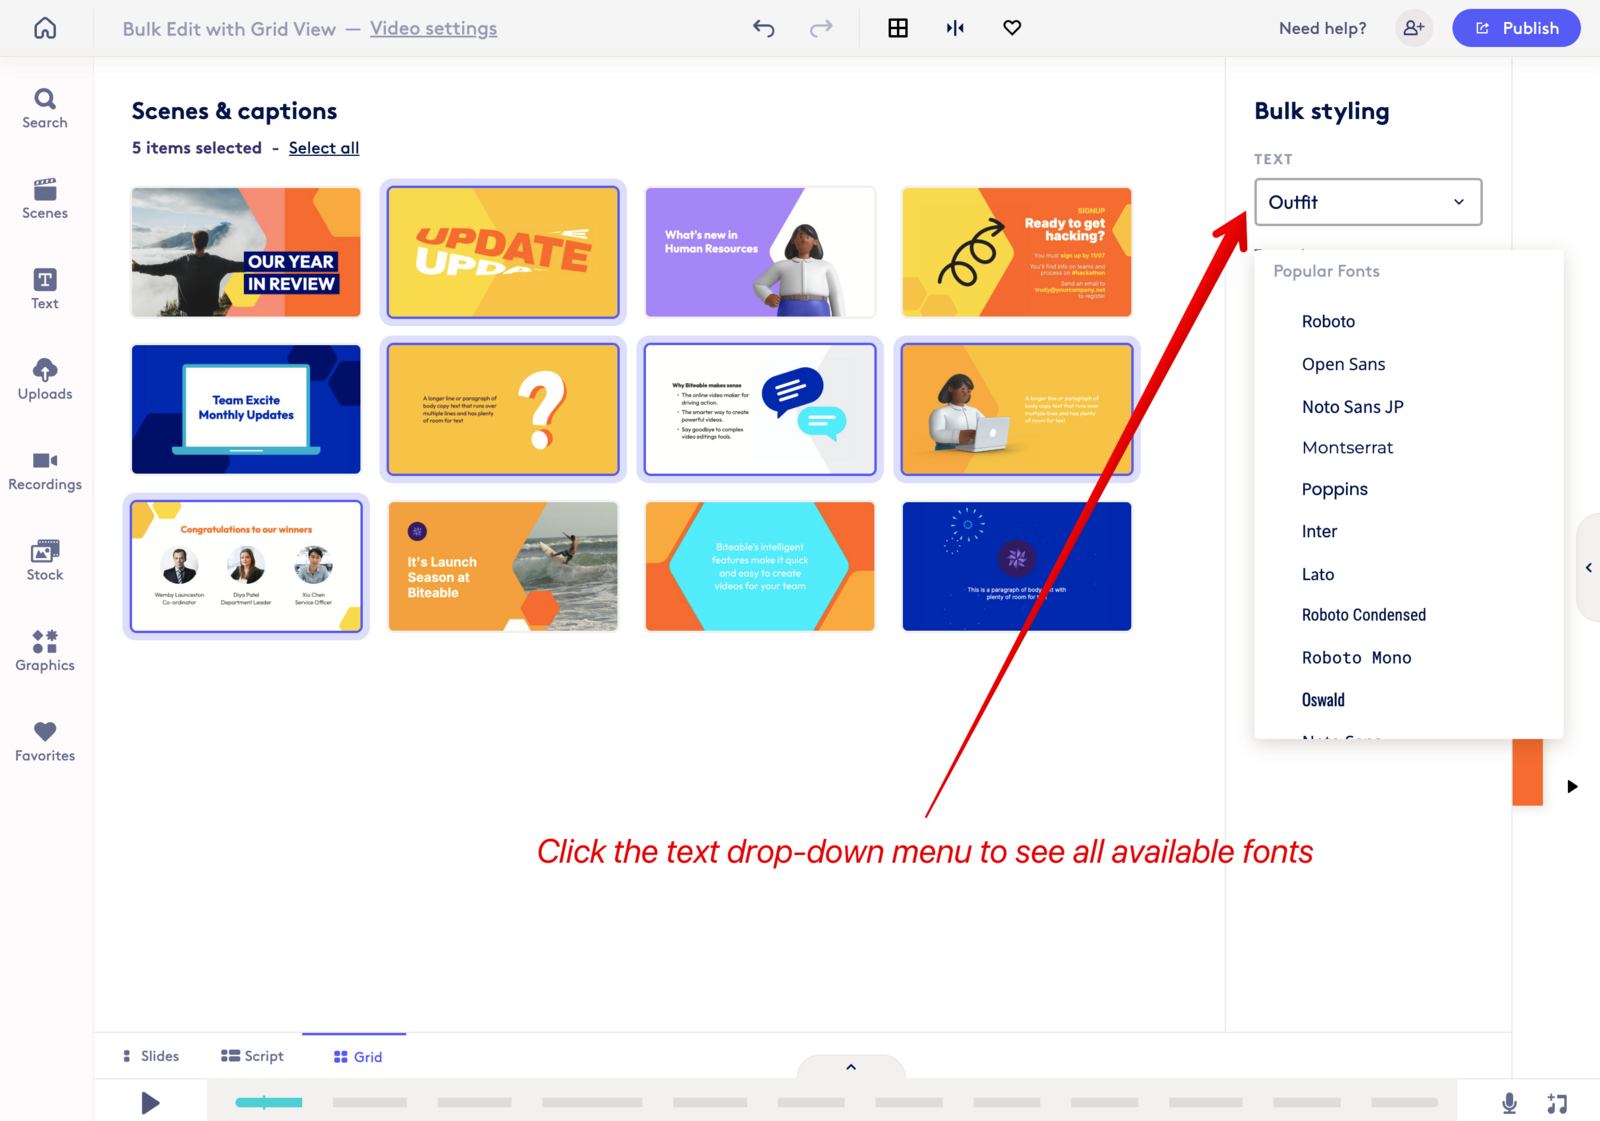This screenshot has height=1121, width=1600.
Task: Open the Graphics sidebar panel
Action: (45, 652)
